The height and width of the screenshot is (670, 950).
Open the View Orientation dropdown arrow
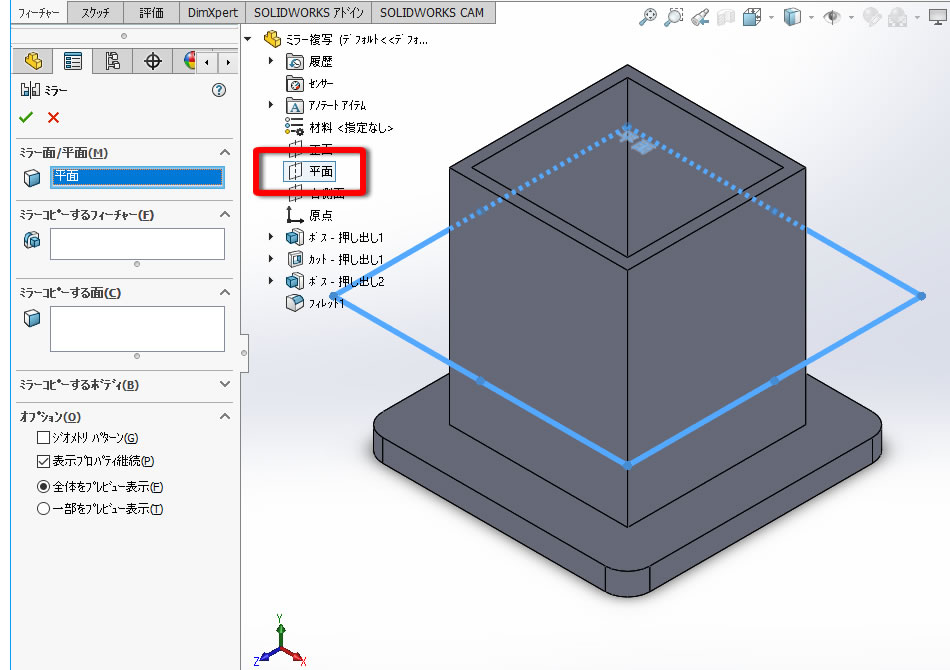(x=771, y=18)
